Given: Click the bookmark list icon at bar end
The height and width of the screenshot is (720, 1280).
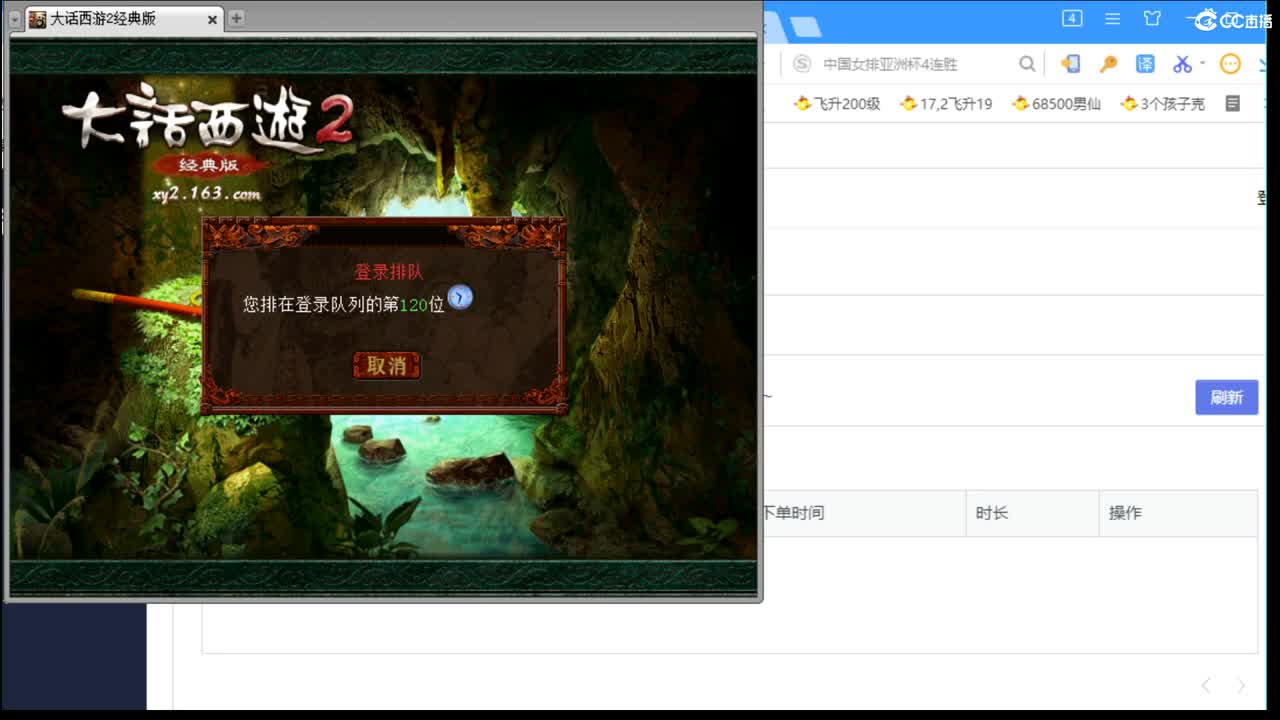Looking at the screenshot, I should coord(1233,104).
